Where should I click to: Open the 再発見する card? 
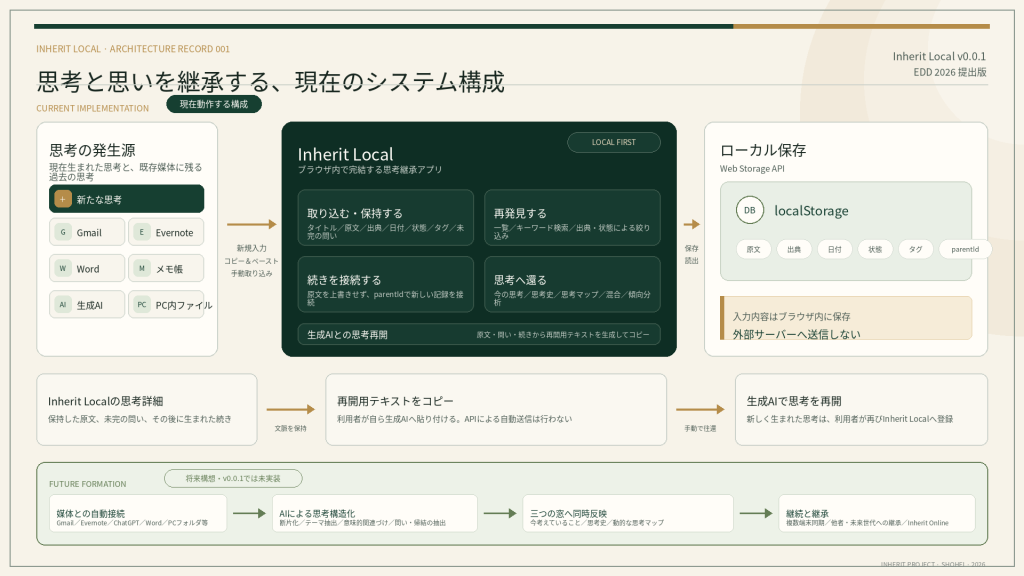pyautogui.click(x=572, y=218)
